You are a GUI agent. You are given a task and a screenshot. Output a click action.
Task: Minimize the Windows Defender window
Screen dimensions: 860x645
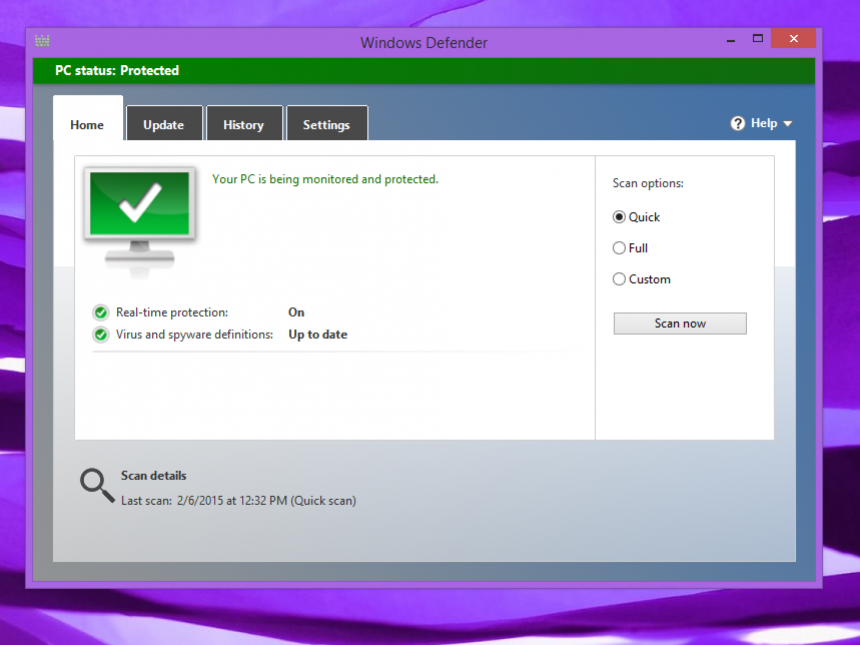731,39
